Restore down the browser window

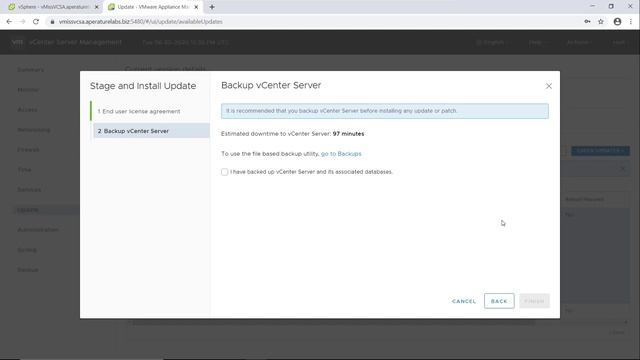pos(611,7)
